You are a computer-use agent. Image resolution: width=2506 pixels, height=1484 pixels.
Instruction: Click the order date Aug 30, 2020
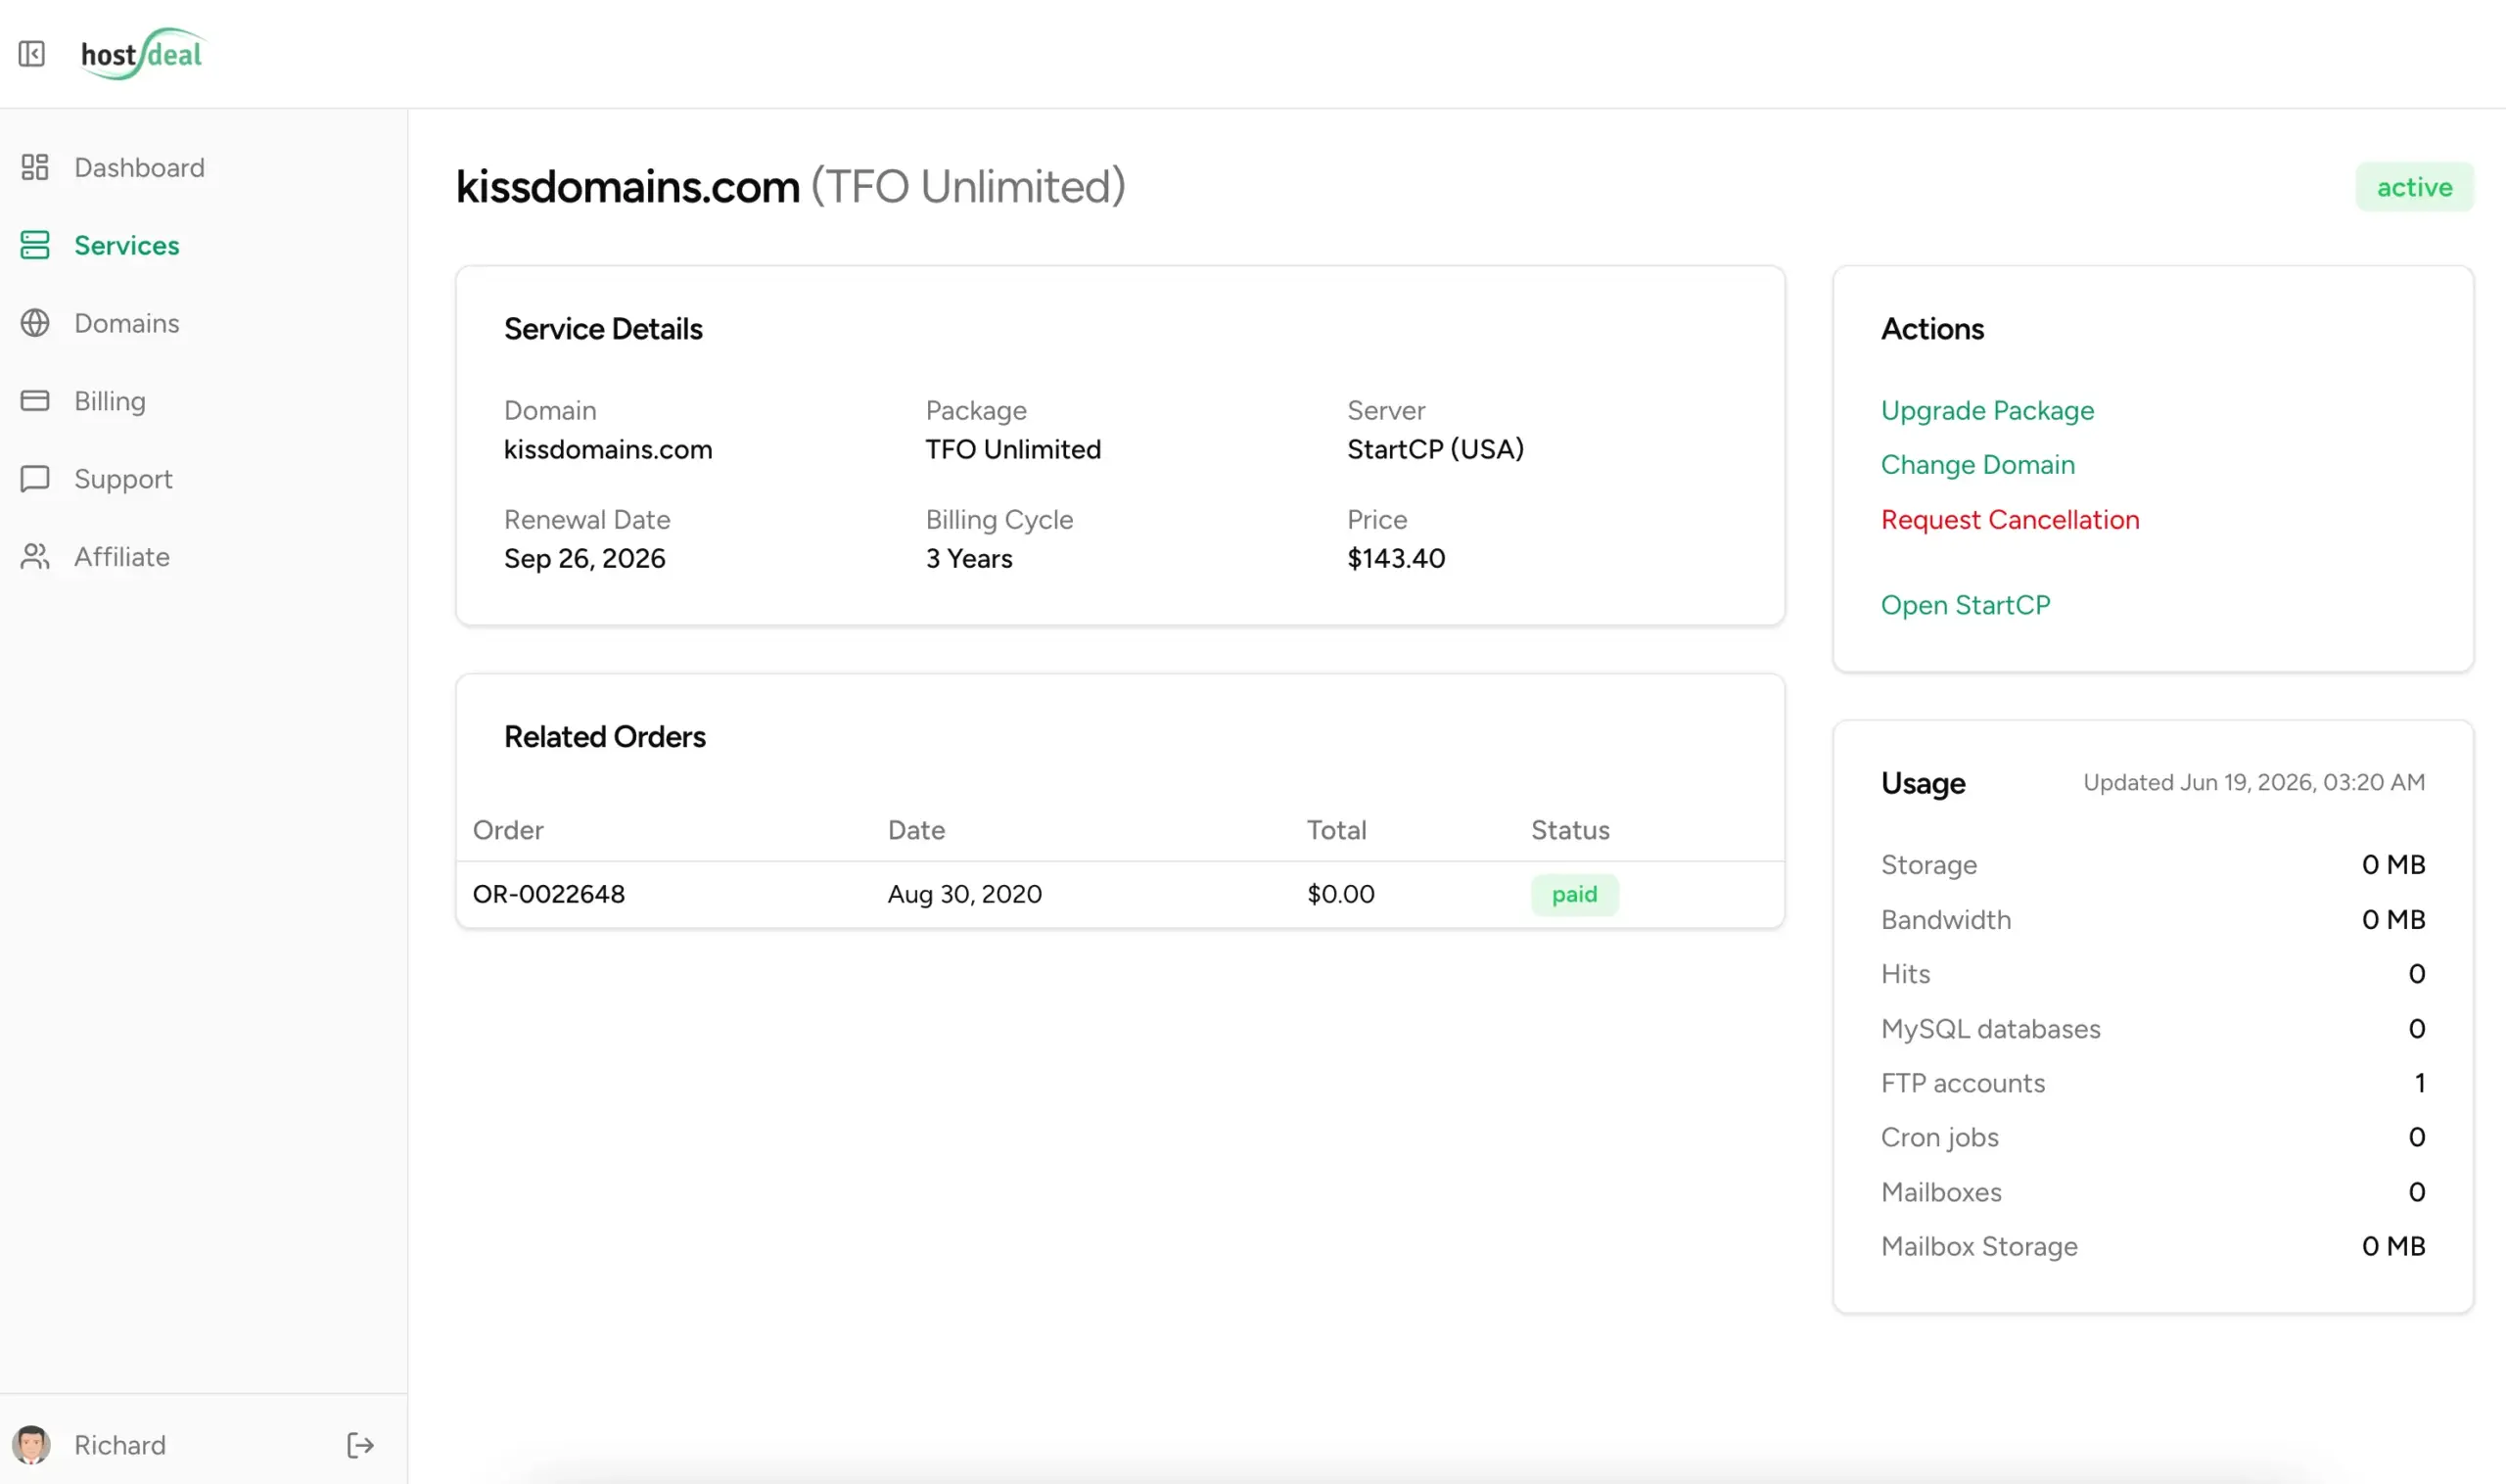tap(965, 894)
